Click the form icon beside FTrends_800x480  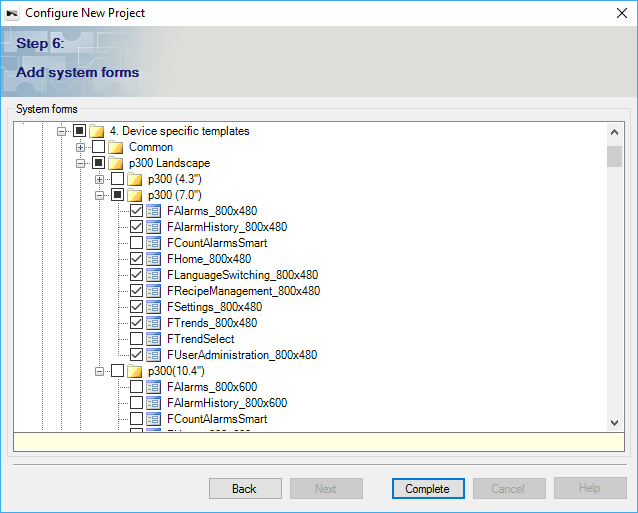(x=153, y=323)
